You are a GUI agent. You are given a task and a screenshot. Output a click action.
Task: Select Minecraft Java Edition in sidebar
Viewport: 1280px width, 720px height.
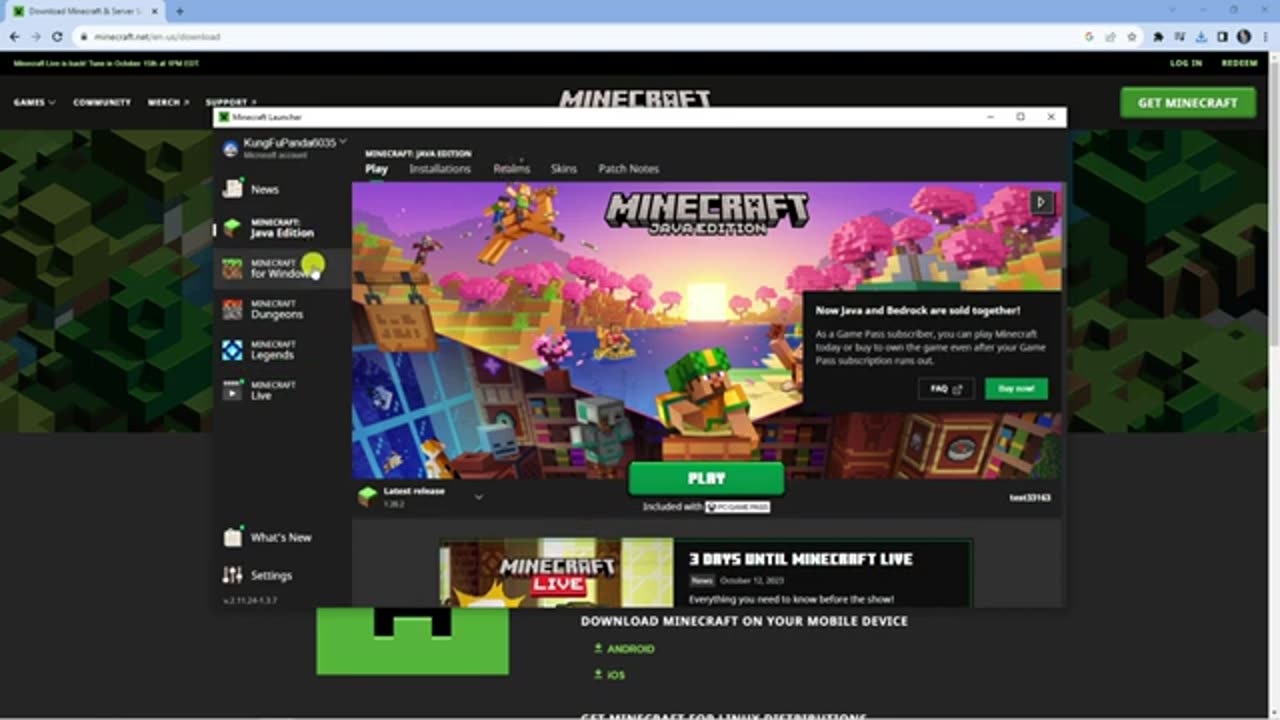(281, 229)
